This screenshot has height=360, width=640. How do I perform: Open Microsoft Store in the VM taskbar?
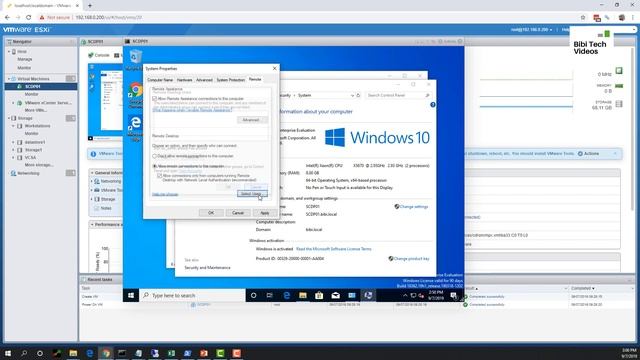pyautogui.click(x=319, y=296)
